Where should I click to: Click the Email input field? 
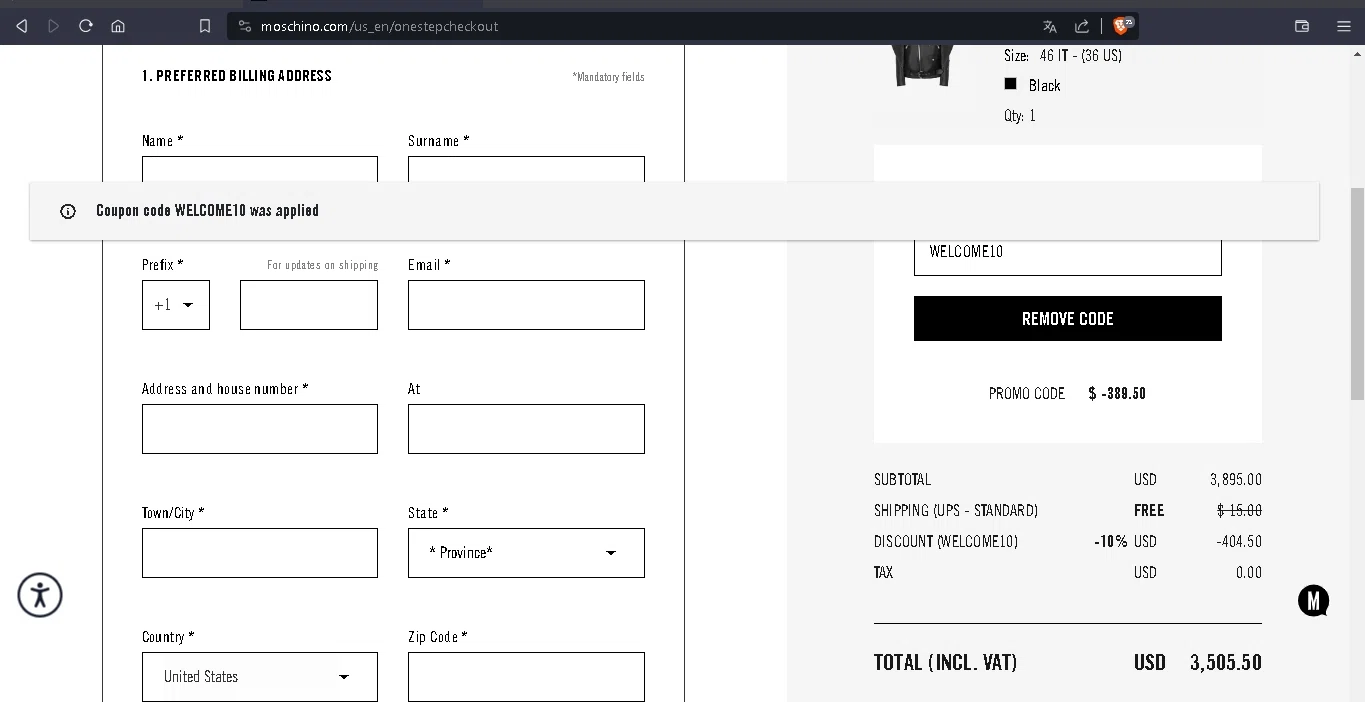tap(526, 305)
